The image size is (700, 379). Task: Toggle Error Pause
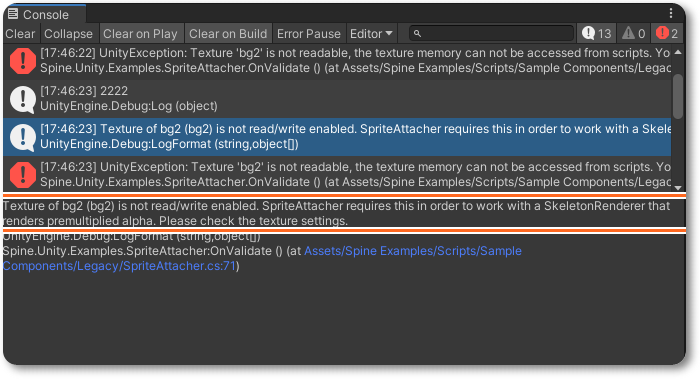[308, 33]
